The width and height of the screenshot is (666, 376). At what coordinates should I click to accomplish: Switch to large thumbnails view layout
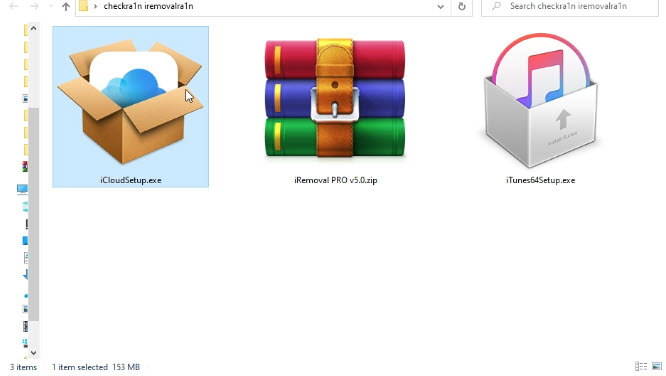coord(657,366)
